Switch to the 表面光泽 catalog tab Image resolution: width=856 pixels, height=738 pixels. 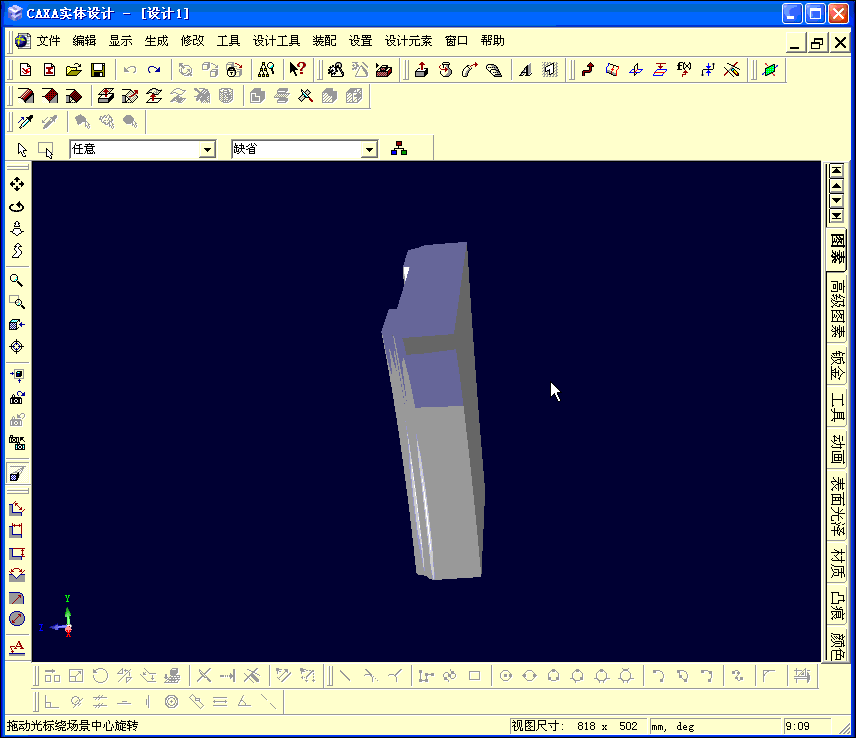tap(837, 506)
